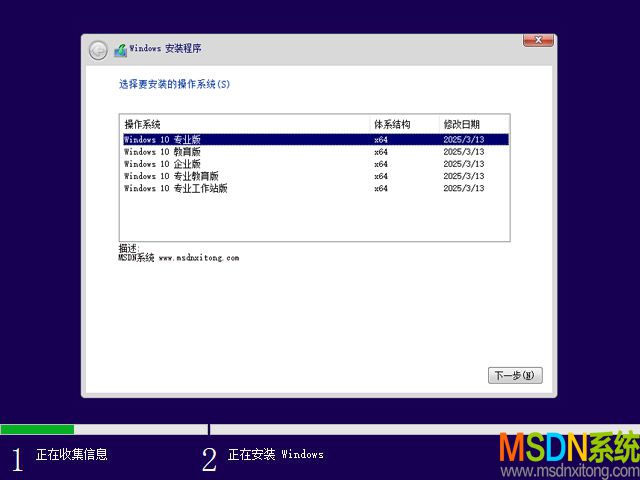Screen dimensions: 640x480
Task: Select the Windows 10 专业版 row
Action: 316,140
